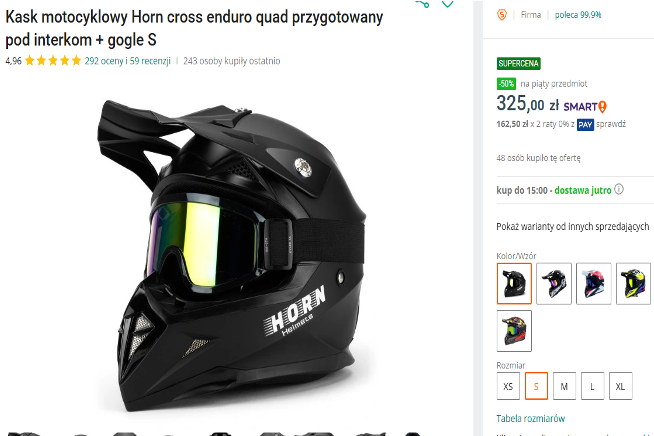Select size XS option

(508, 386)
